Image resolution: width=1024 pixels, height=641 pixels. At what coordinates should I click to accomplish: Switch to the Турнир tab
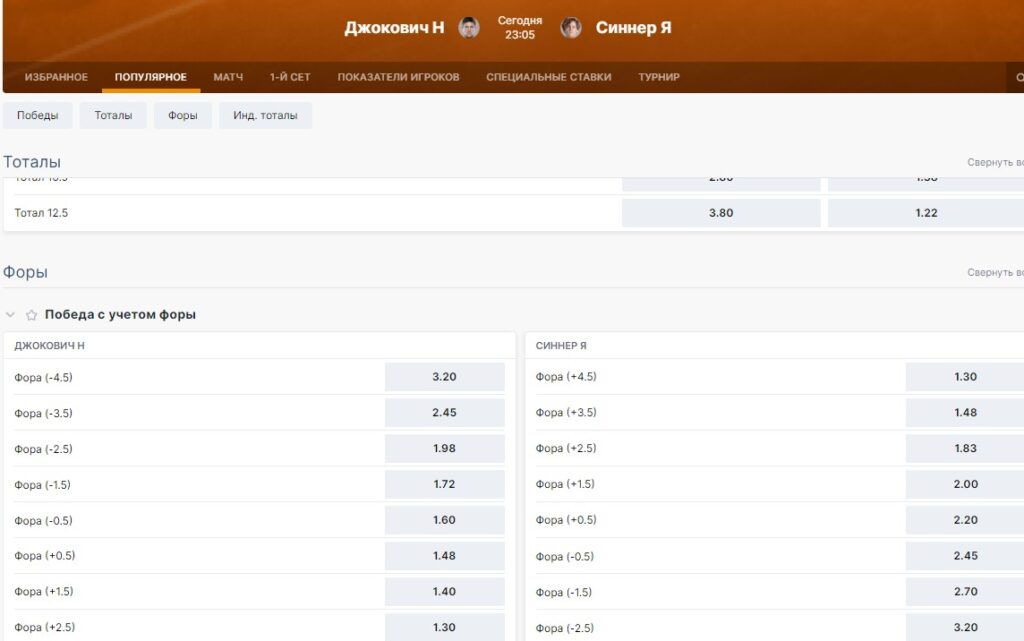[x=659, y=77]
